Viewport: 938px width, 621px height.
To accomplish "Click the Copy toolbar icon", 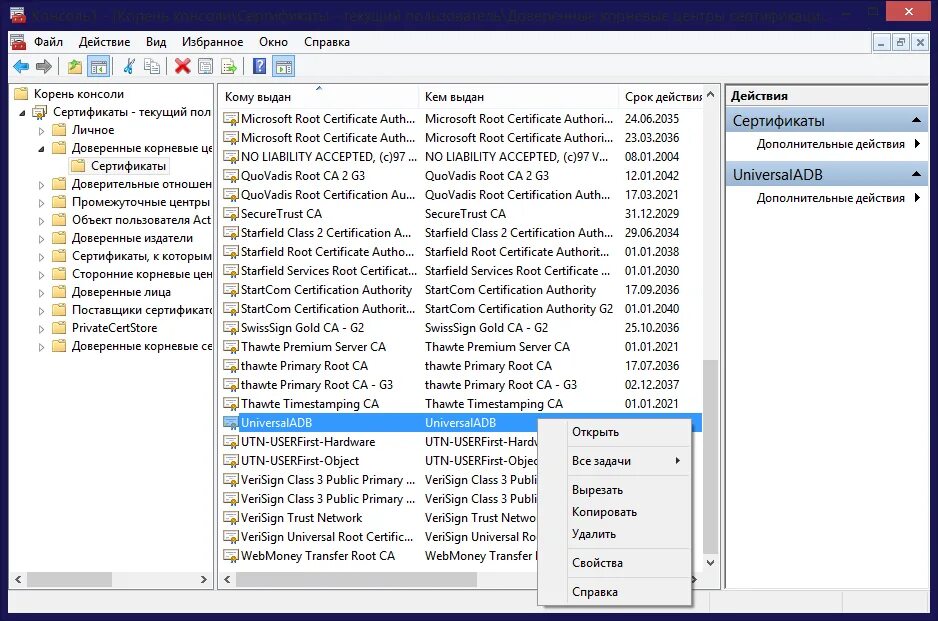I will [152, 66].
